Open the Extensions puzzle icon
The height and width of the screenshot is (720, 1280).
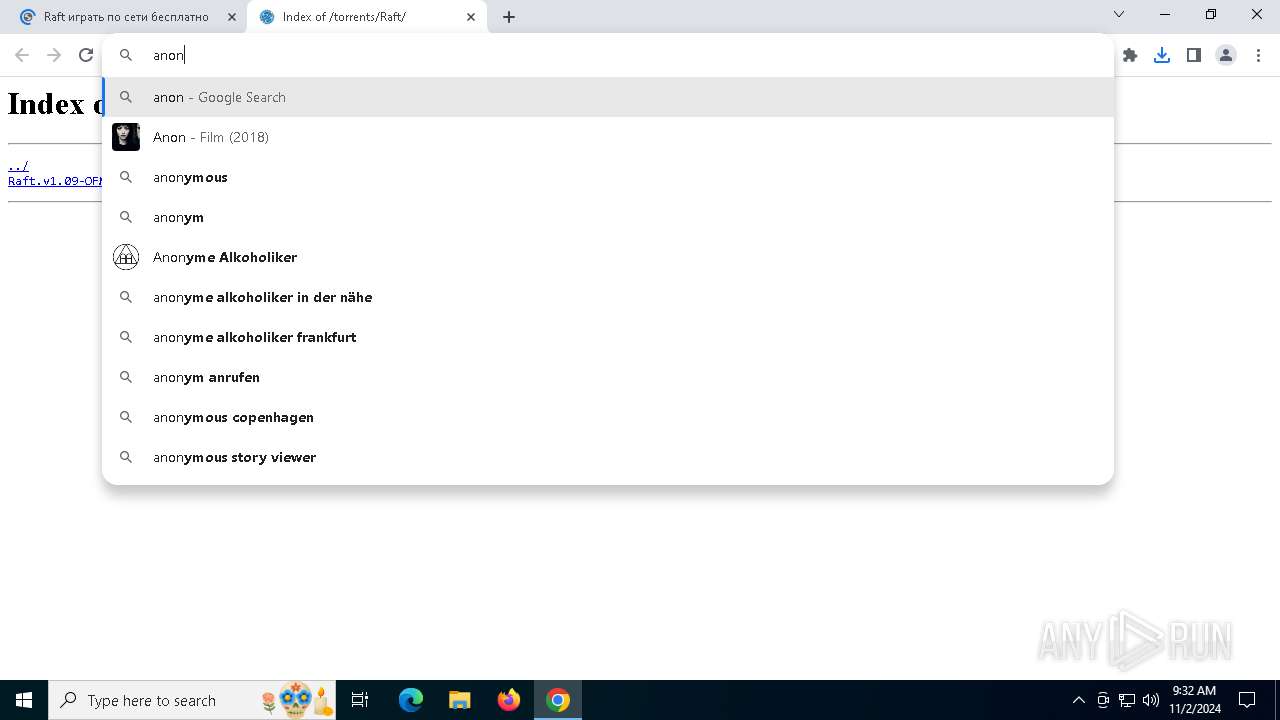pyautogui.click(x=1130, y=55)
